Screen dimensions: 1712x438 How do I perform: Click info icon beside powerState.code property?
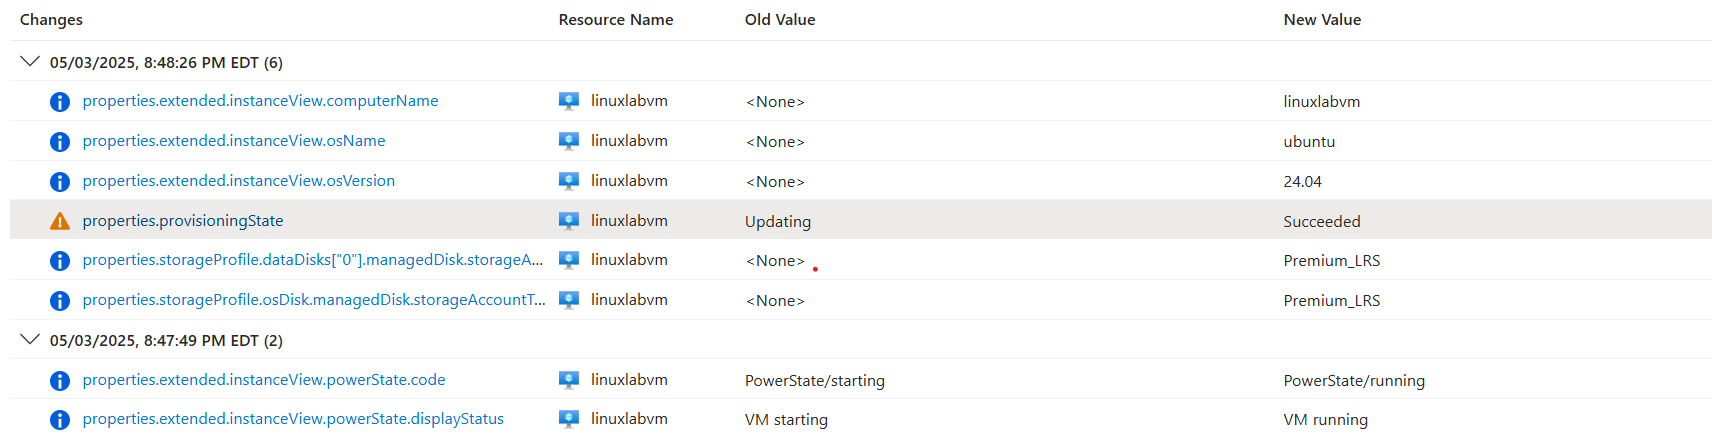point(60,381)
